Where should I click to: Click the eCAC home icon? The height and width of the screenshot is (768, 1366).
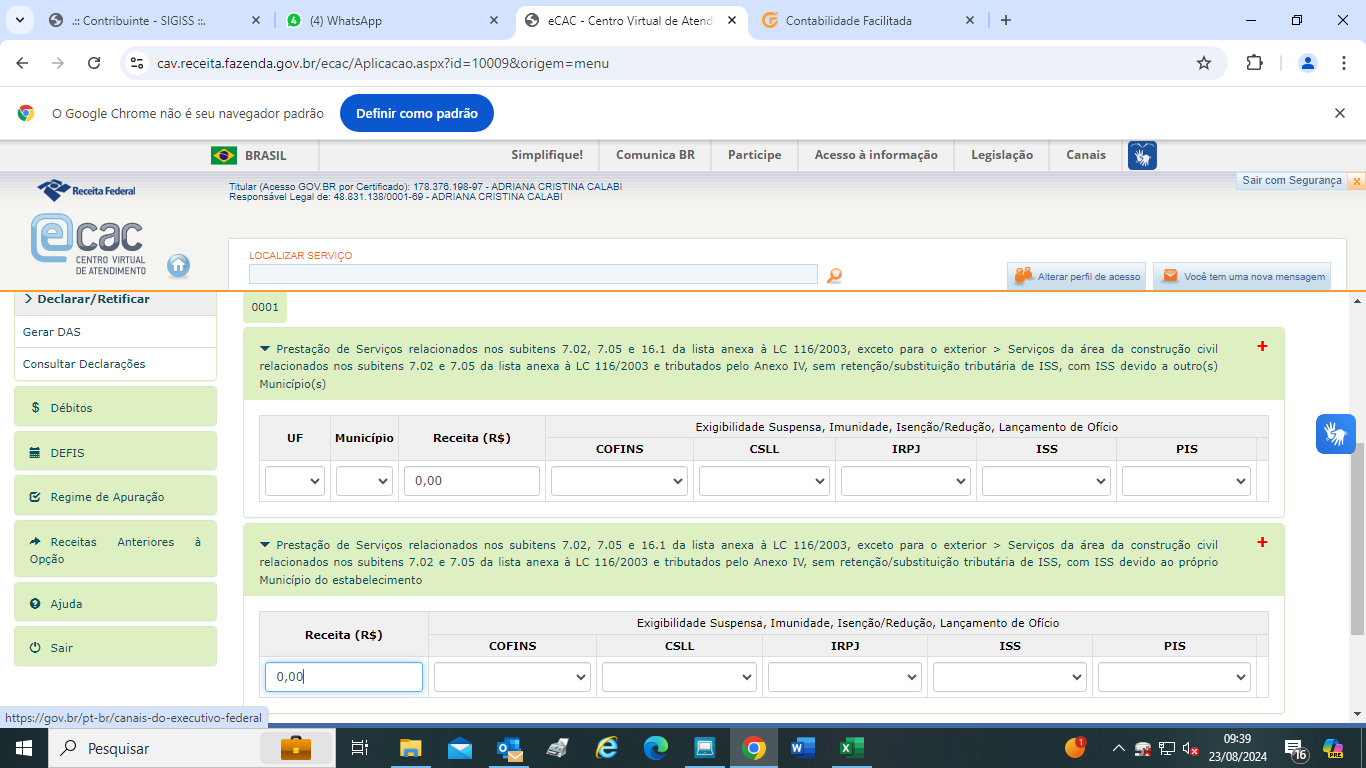(178, 265)
